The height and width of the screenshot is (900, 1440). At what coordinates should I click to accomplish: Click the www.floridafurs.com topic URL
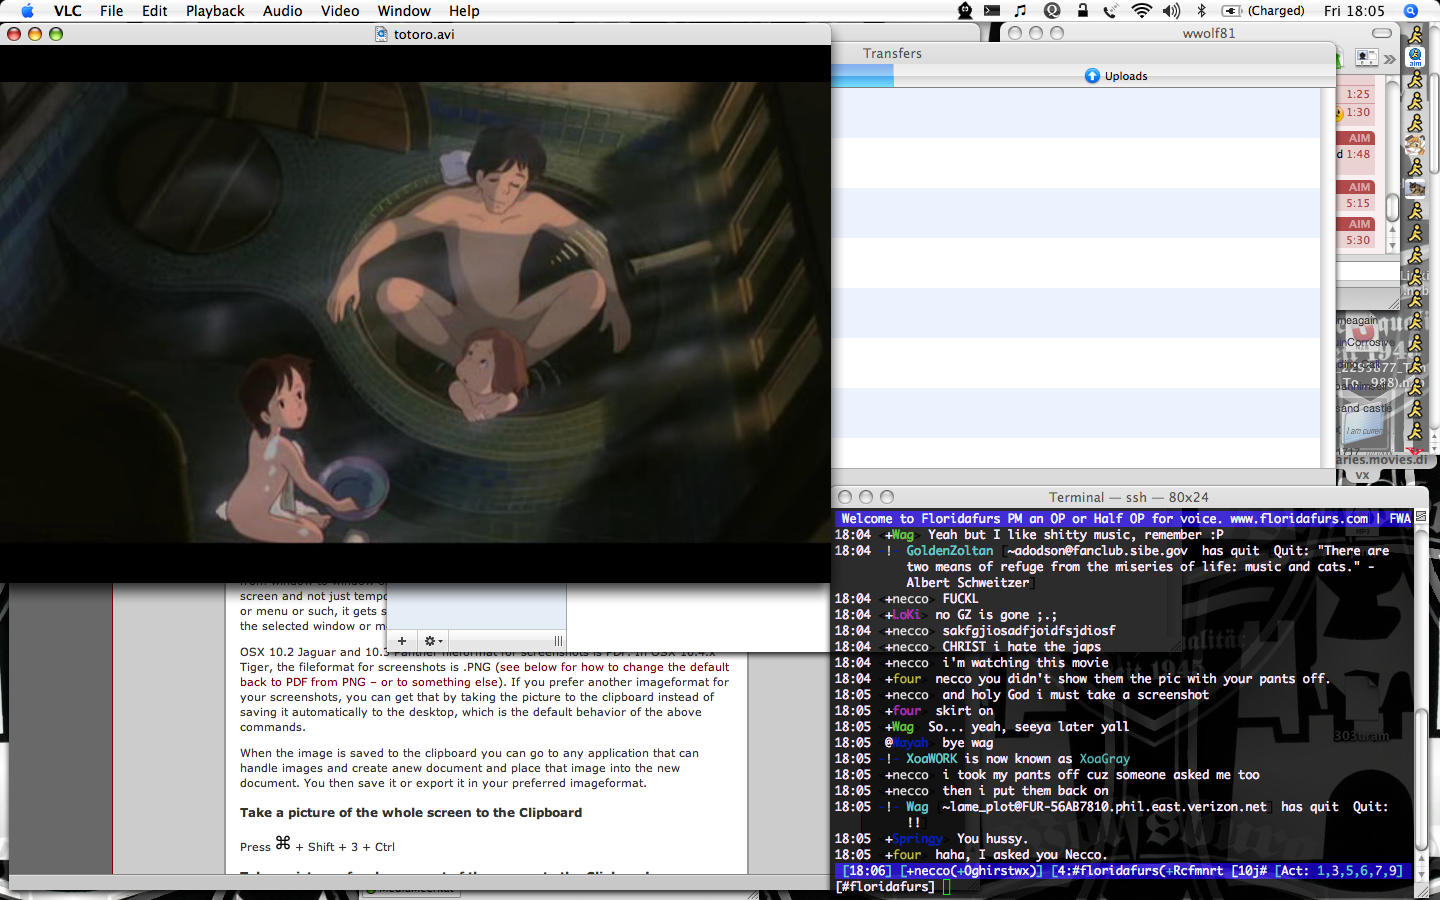(x=1299, y=519)
